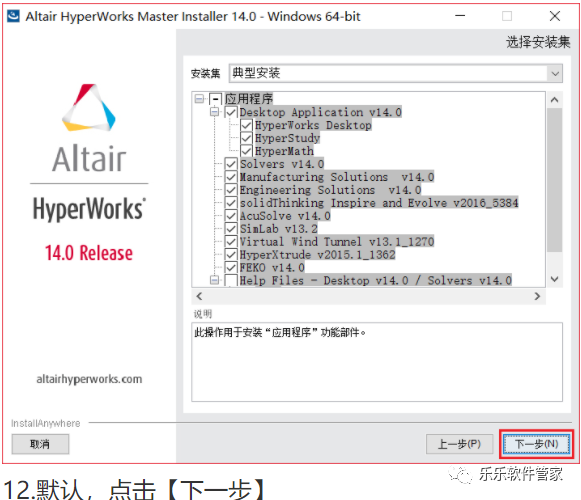
Task: Uncheck Engineering Solutions v14.0 checkbox
Action: tap(231, 189)
